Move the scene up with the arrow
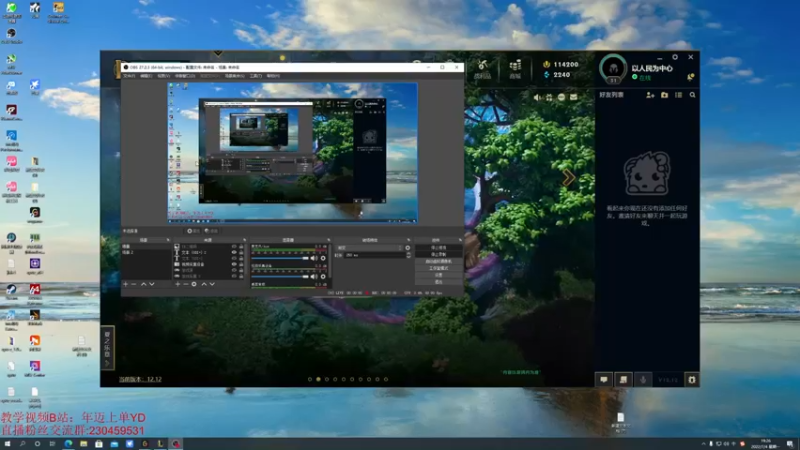Image resolution: width=800 pixels, height=450 pixels. point(143,284)
